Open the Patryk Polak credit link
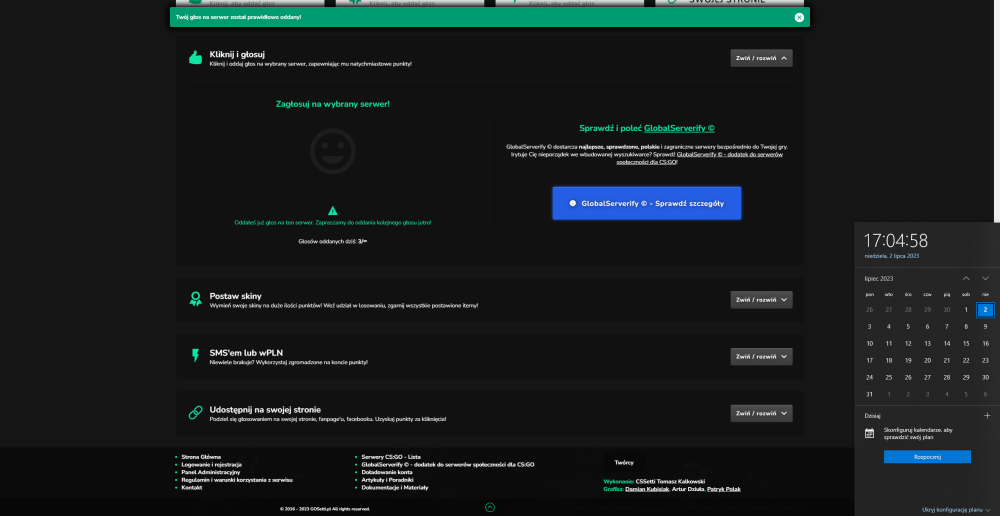This screenshot has width=1000, height=516. [x=724, y=489]
